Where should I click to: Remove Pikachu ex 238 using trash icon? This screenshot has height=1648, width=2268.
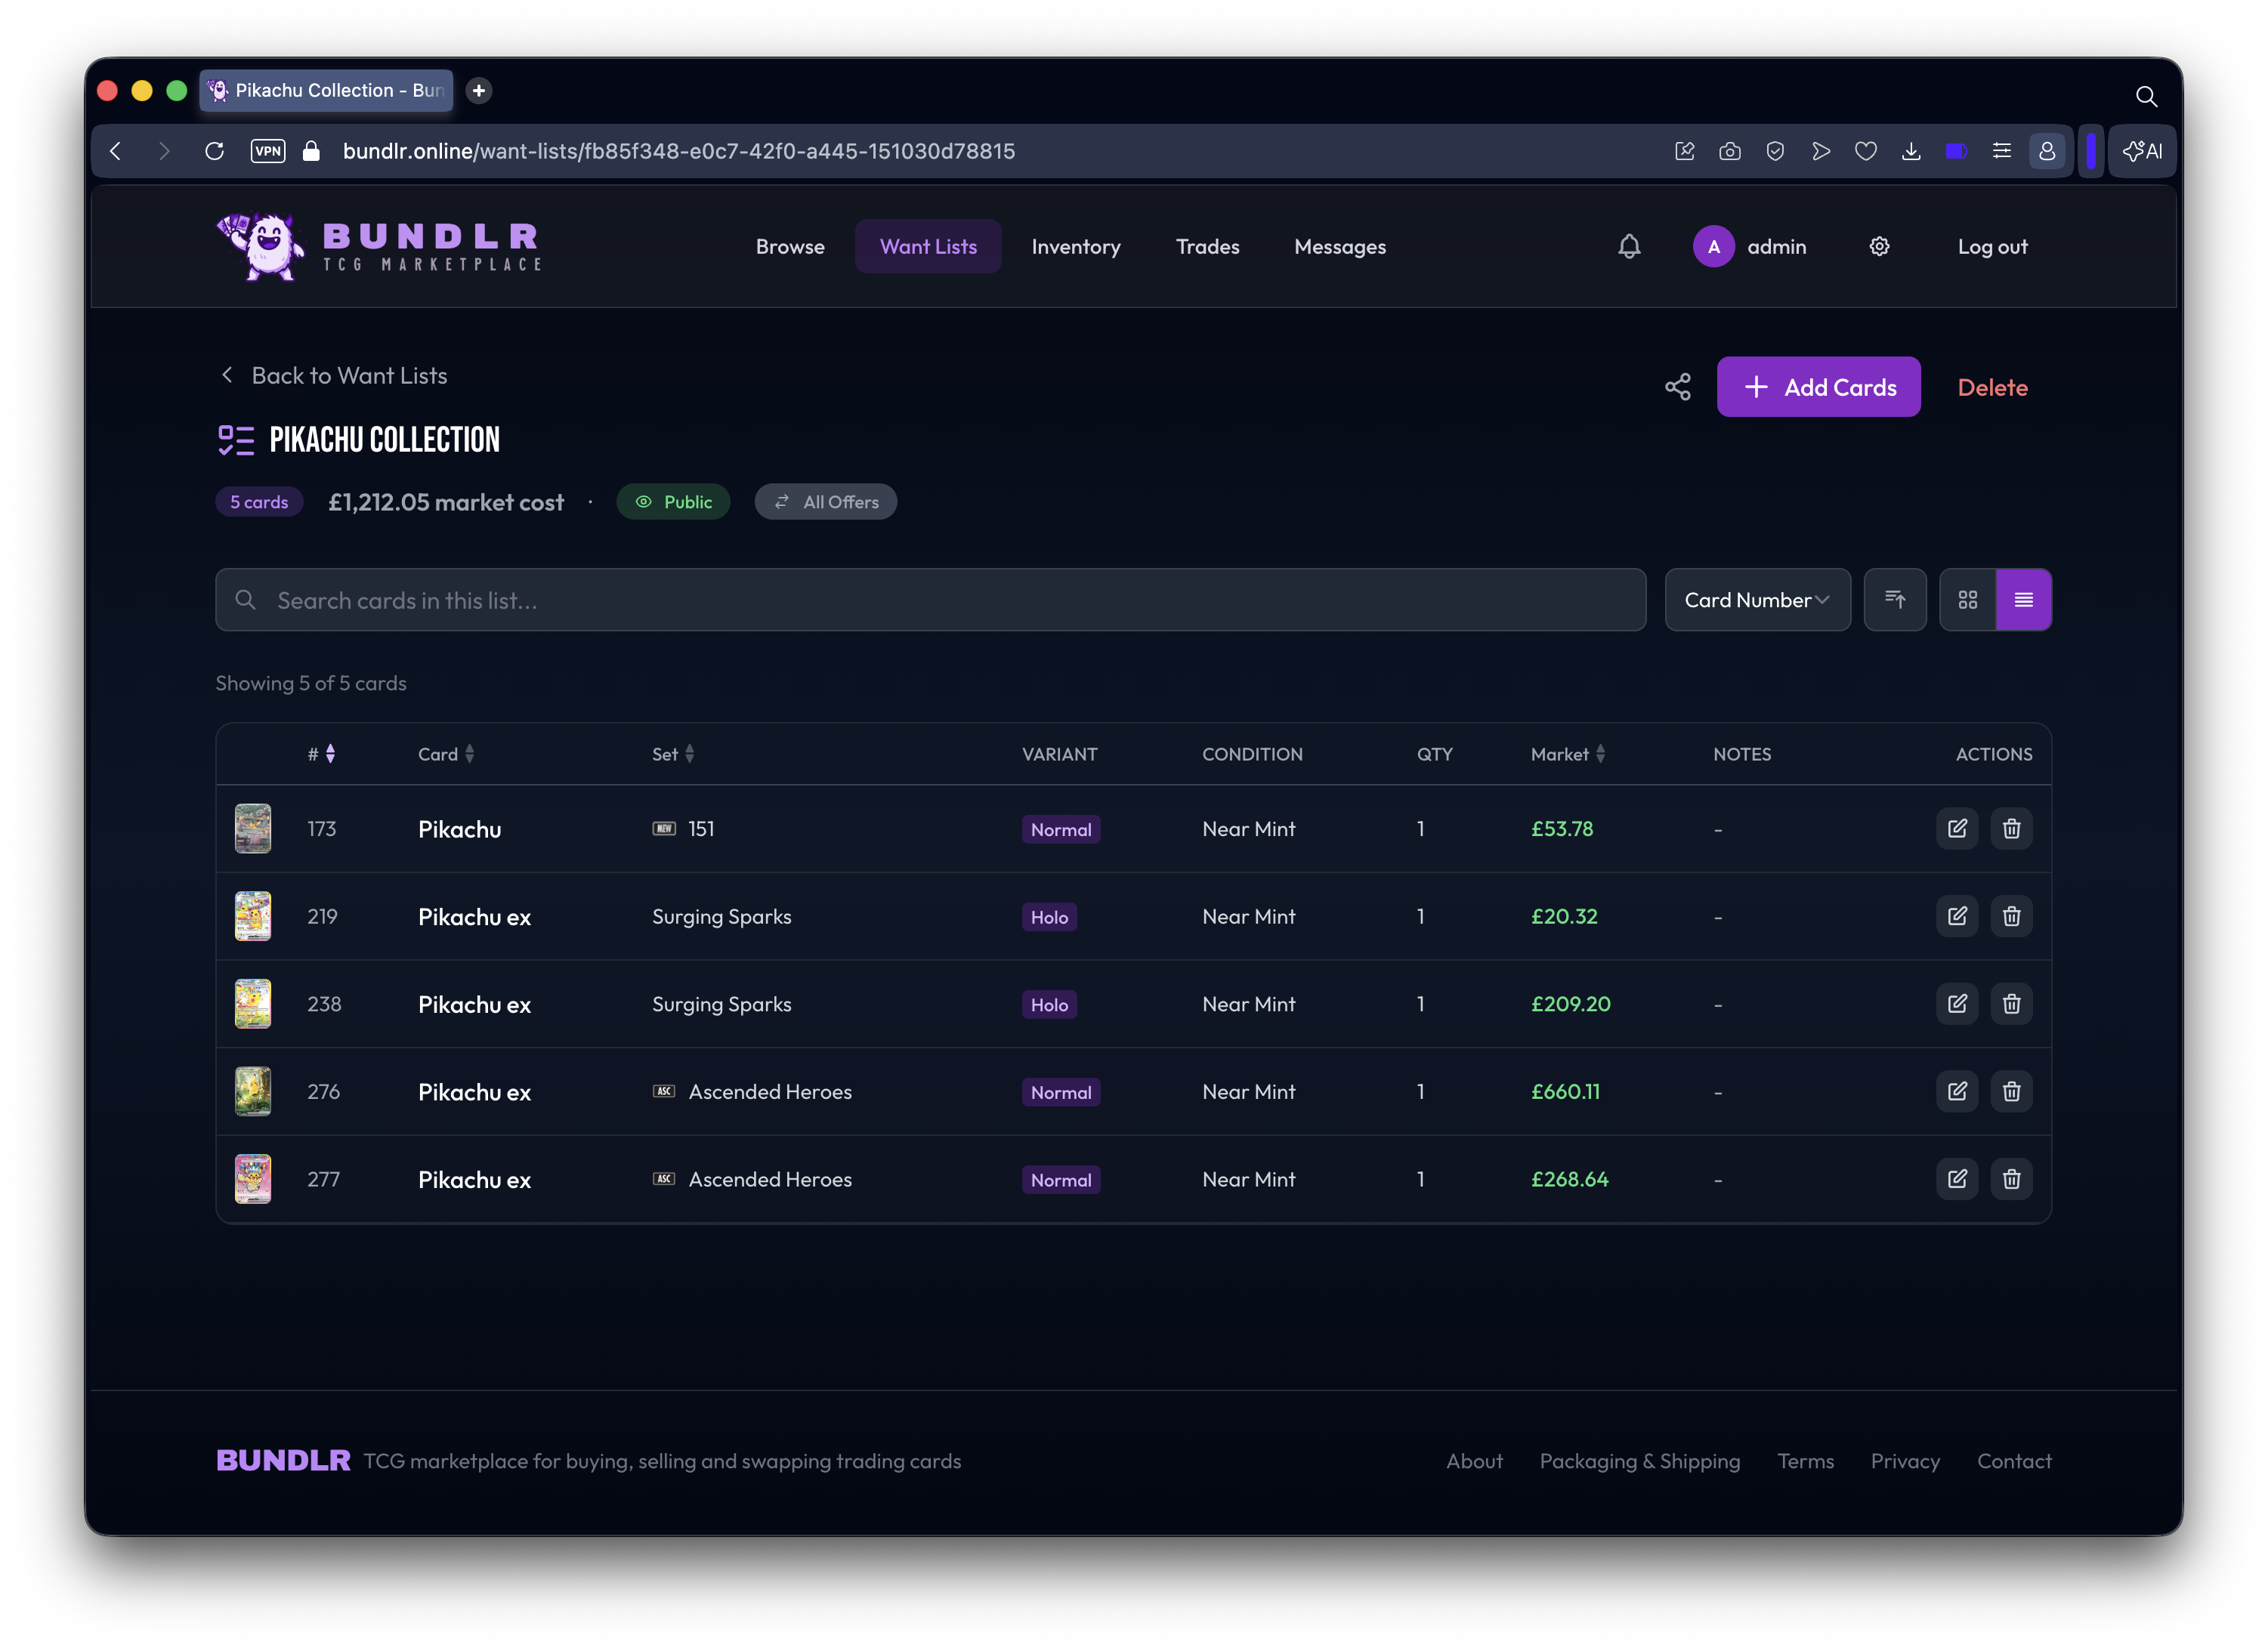point(2011,1003)
